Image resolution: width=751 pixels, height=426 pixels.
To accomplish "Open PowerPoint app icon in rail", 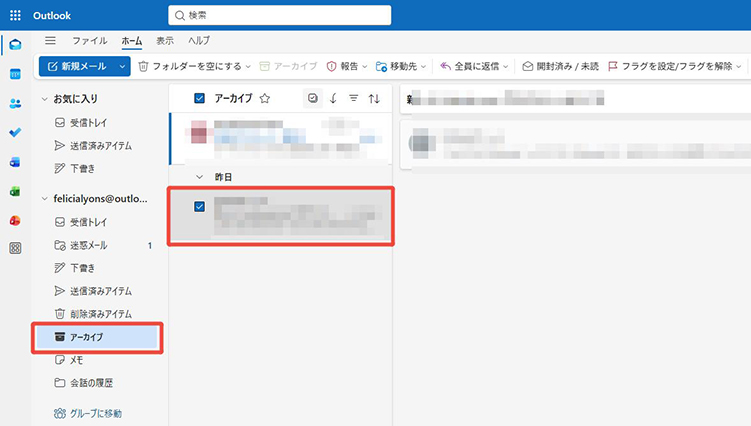I will point(15,220).
